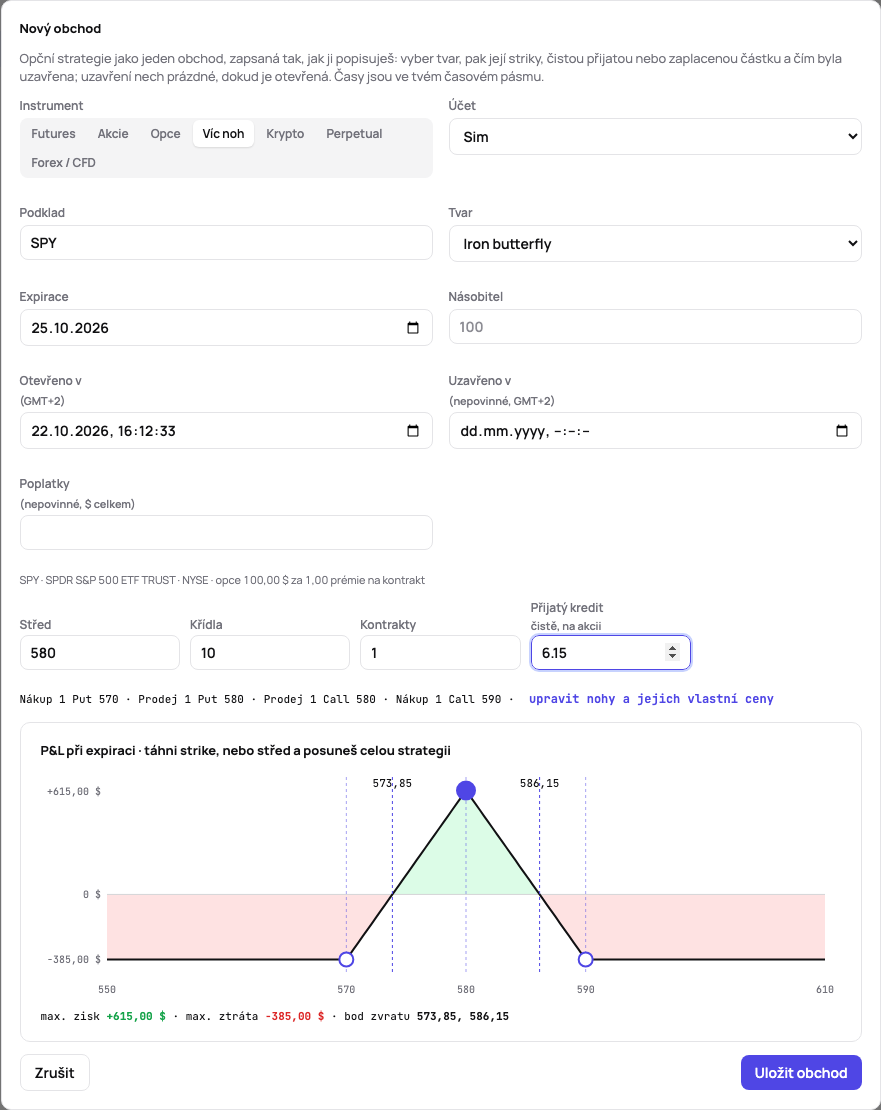
Task: Open the calendar picker for Expirace date
Action: click(x=413, y=328)
